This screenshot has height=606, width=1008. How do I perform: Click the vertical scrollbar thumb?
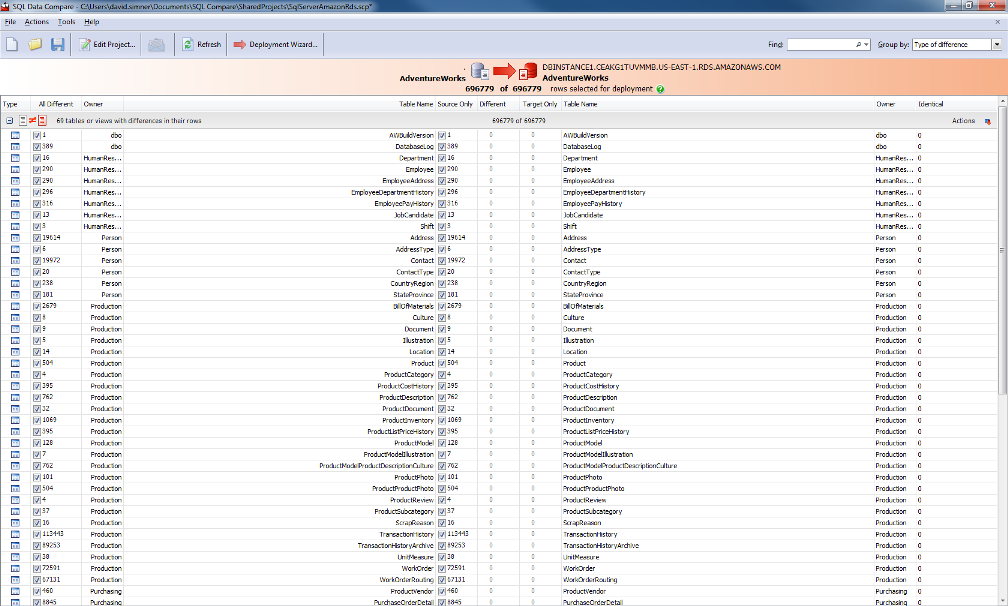click(1002, 251)
